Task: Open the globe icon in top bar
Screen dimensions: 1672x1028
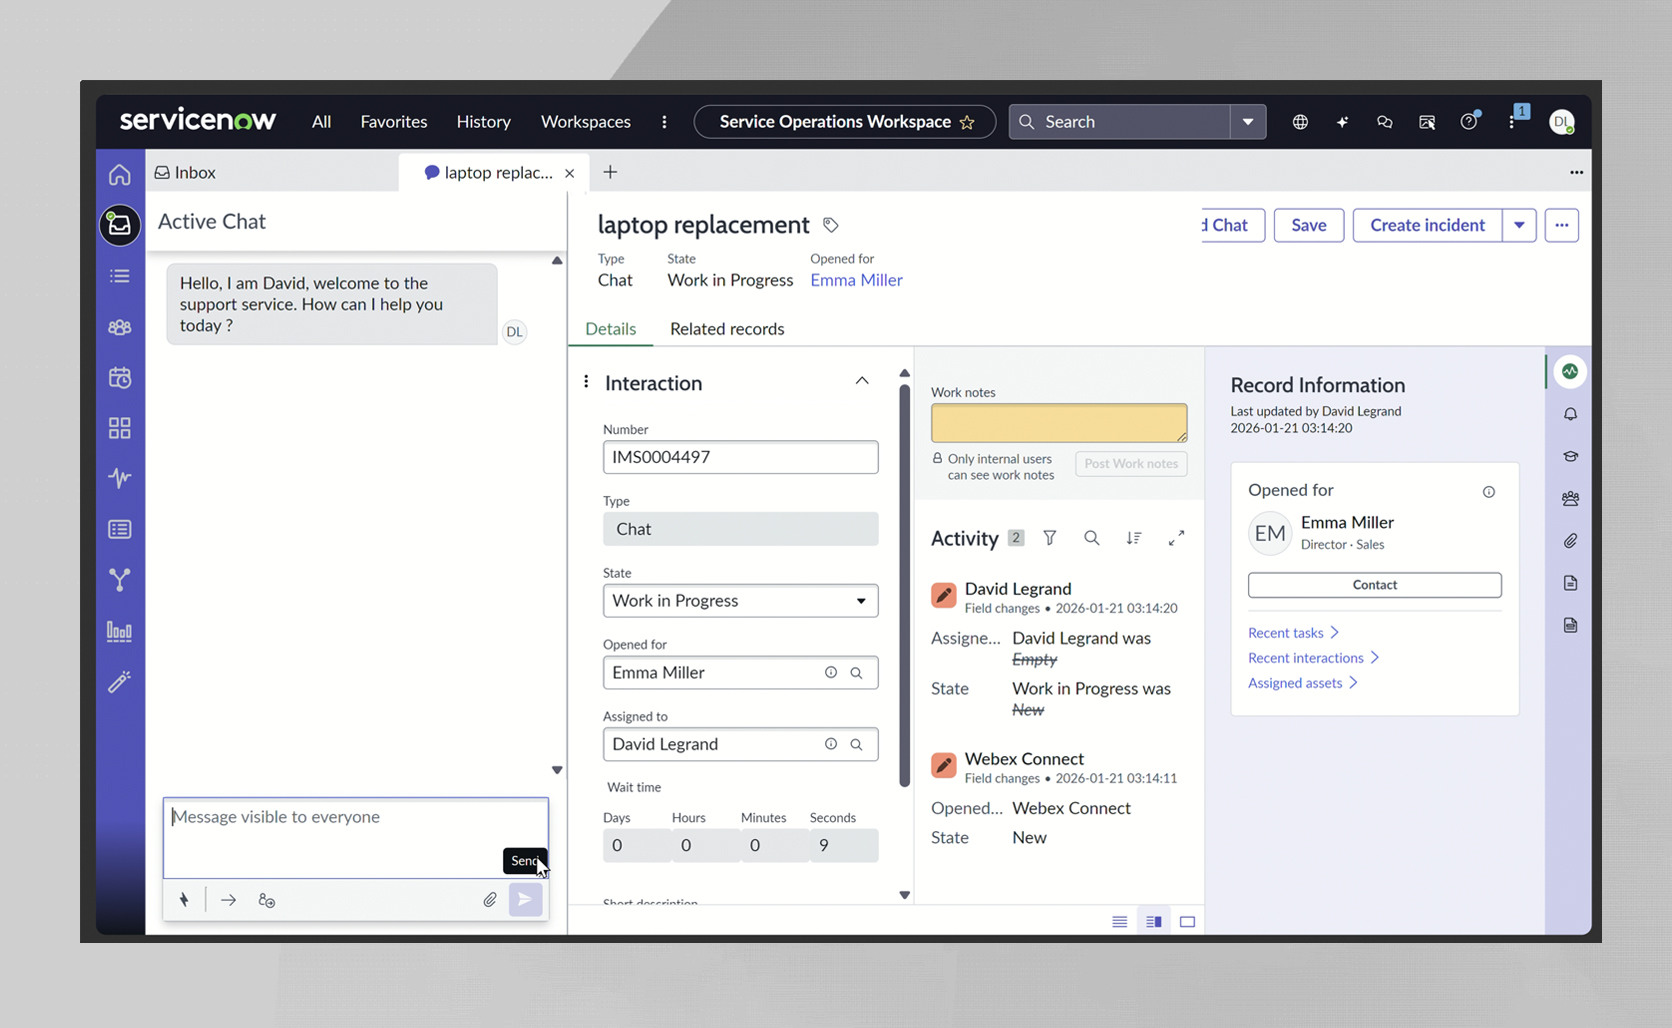Action: tap(1300, 122)
